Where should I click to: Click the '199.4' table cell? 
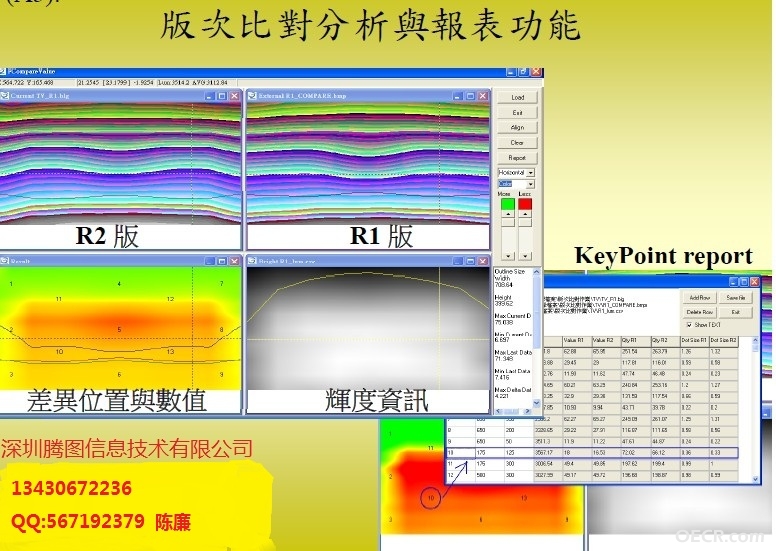[665, 464]
